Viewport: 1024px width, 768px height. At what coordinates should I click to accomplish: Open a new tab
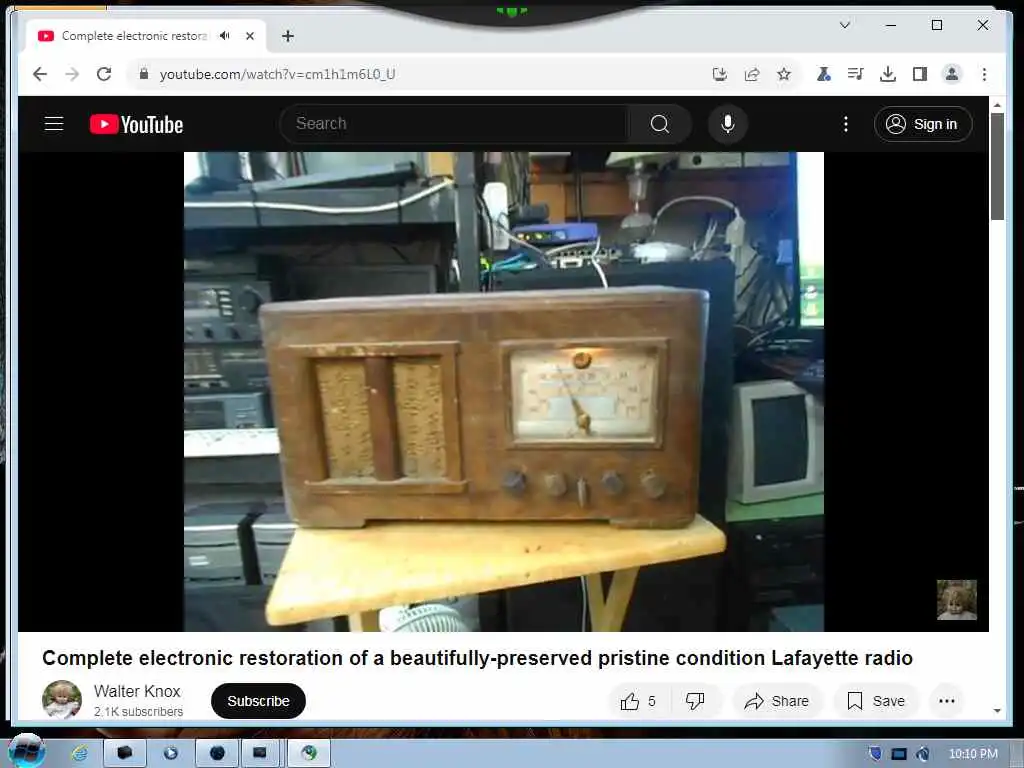(x=288, y=36)
